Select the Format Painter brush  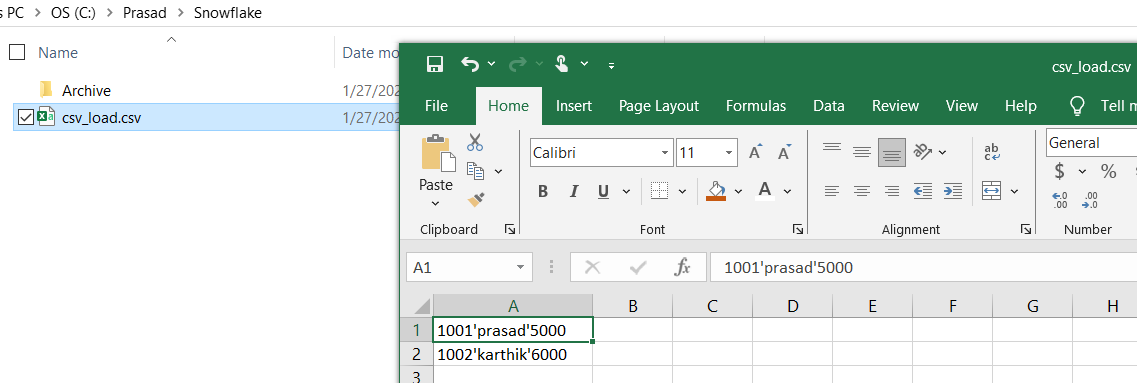476,199
